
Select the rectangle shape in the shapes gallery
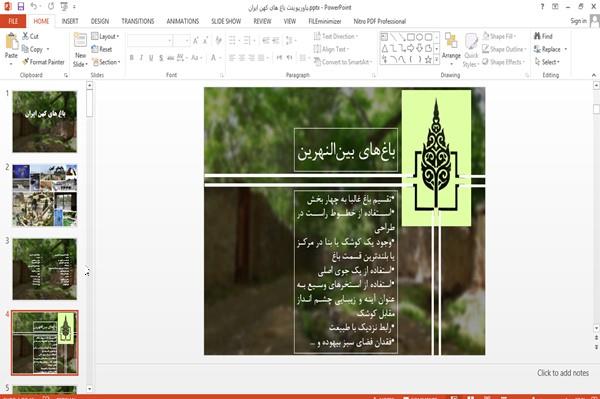pos(411,37)
